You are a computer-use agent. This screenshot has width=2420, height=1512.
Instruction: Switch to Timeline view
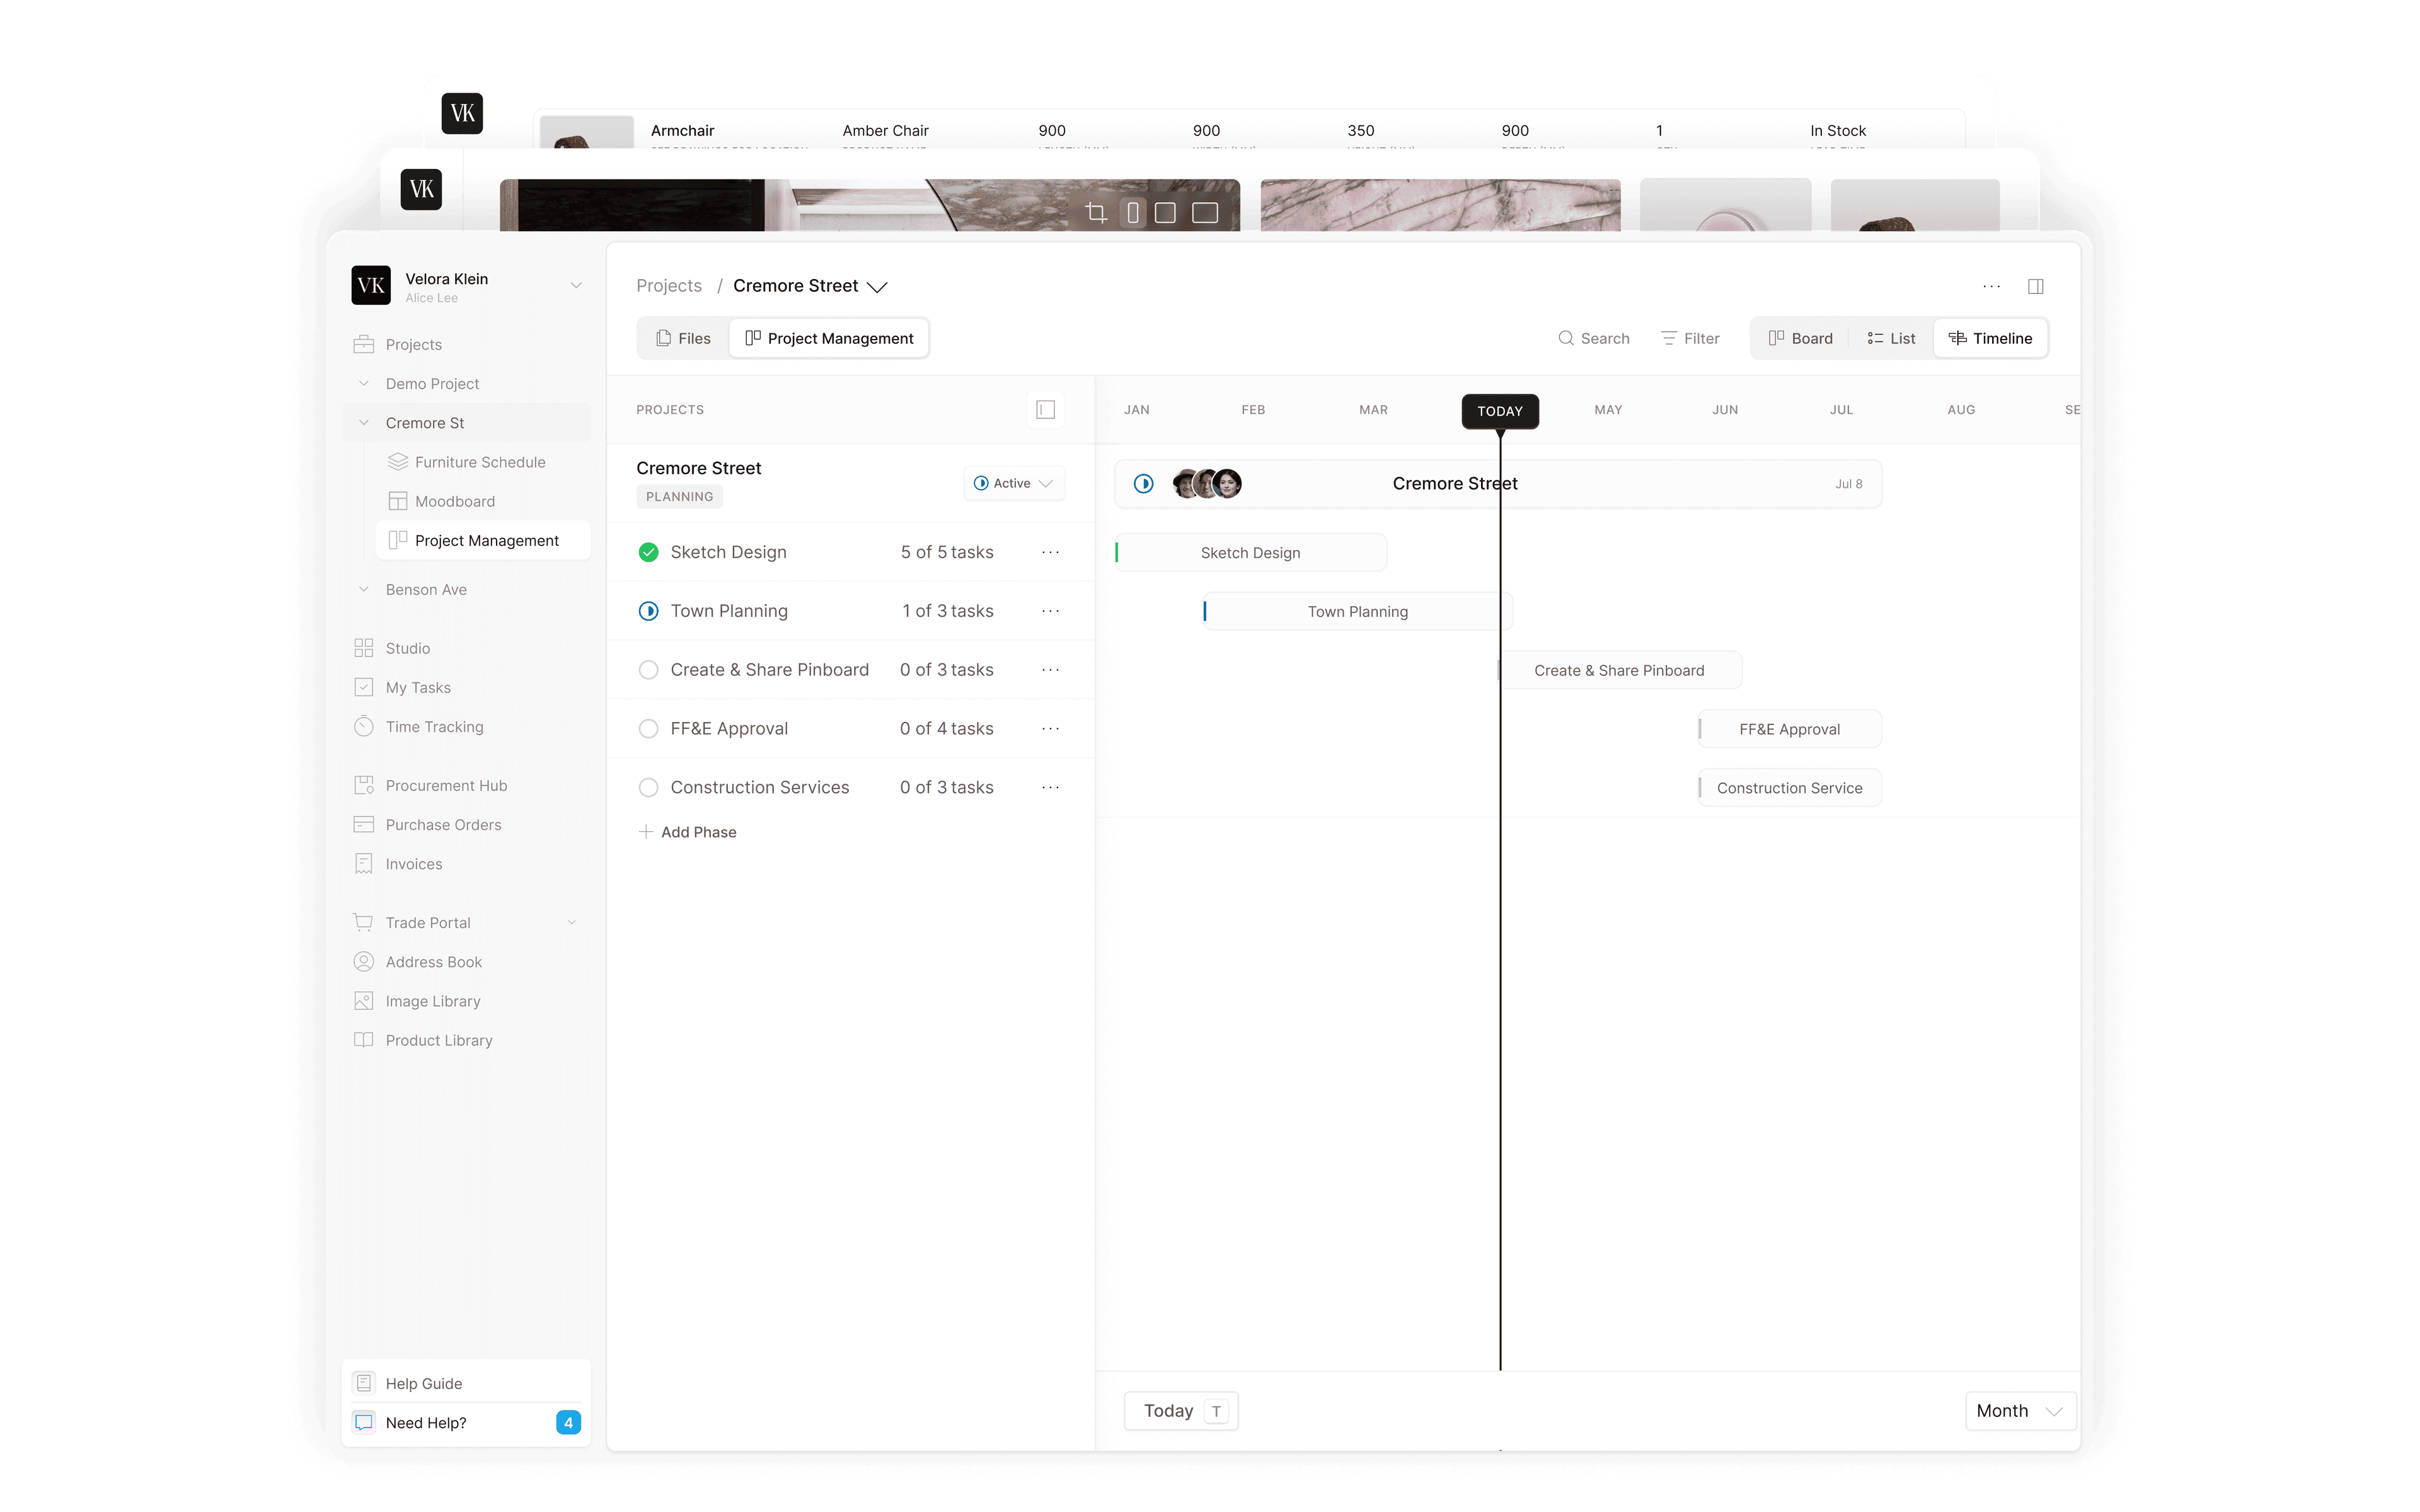pyautogui.click(x=1990, y=338)
